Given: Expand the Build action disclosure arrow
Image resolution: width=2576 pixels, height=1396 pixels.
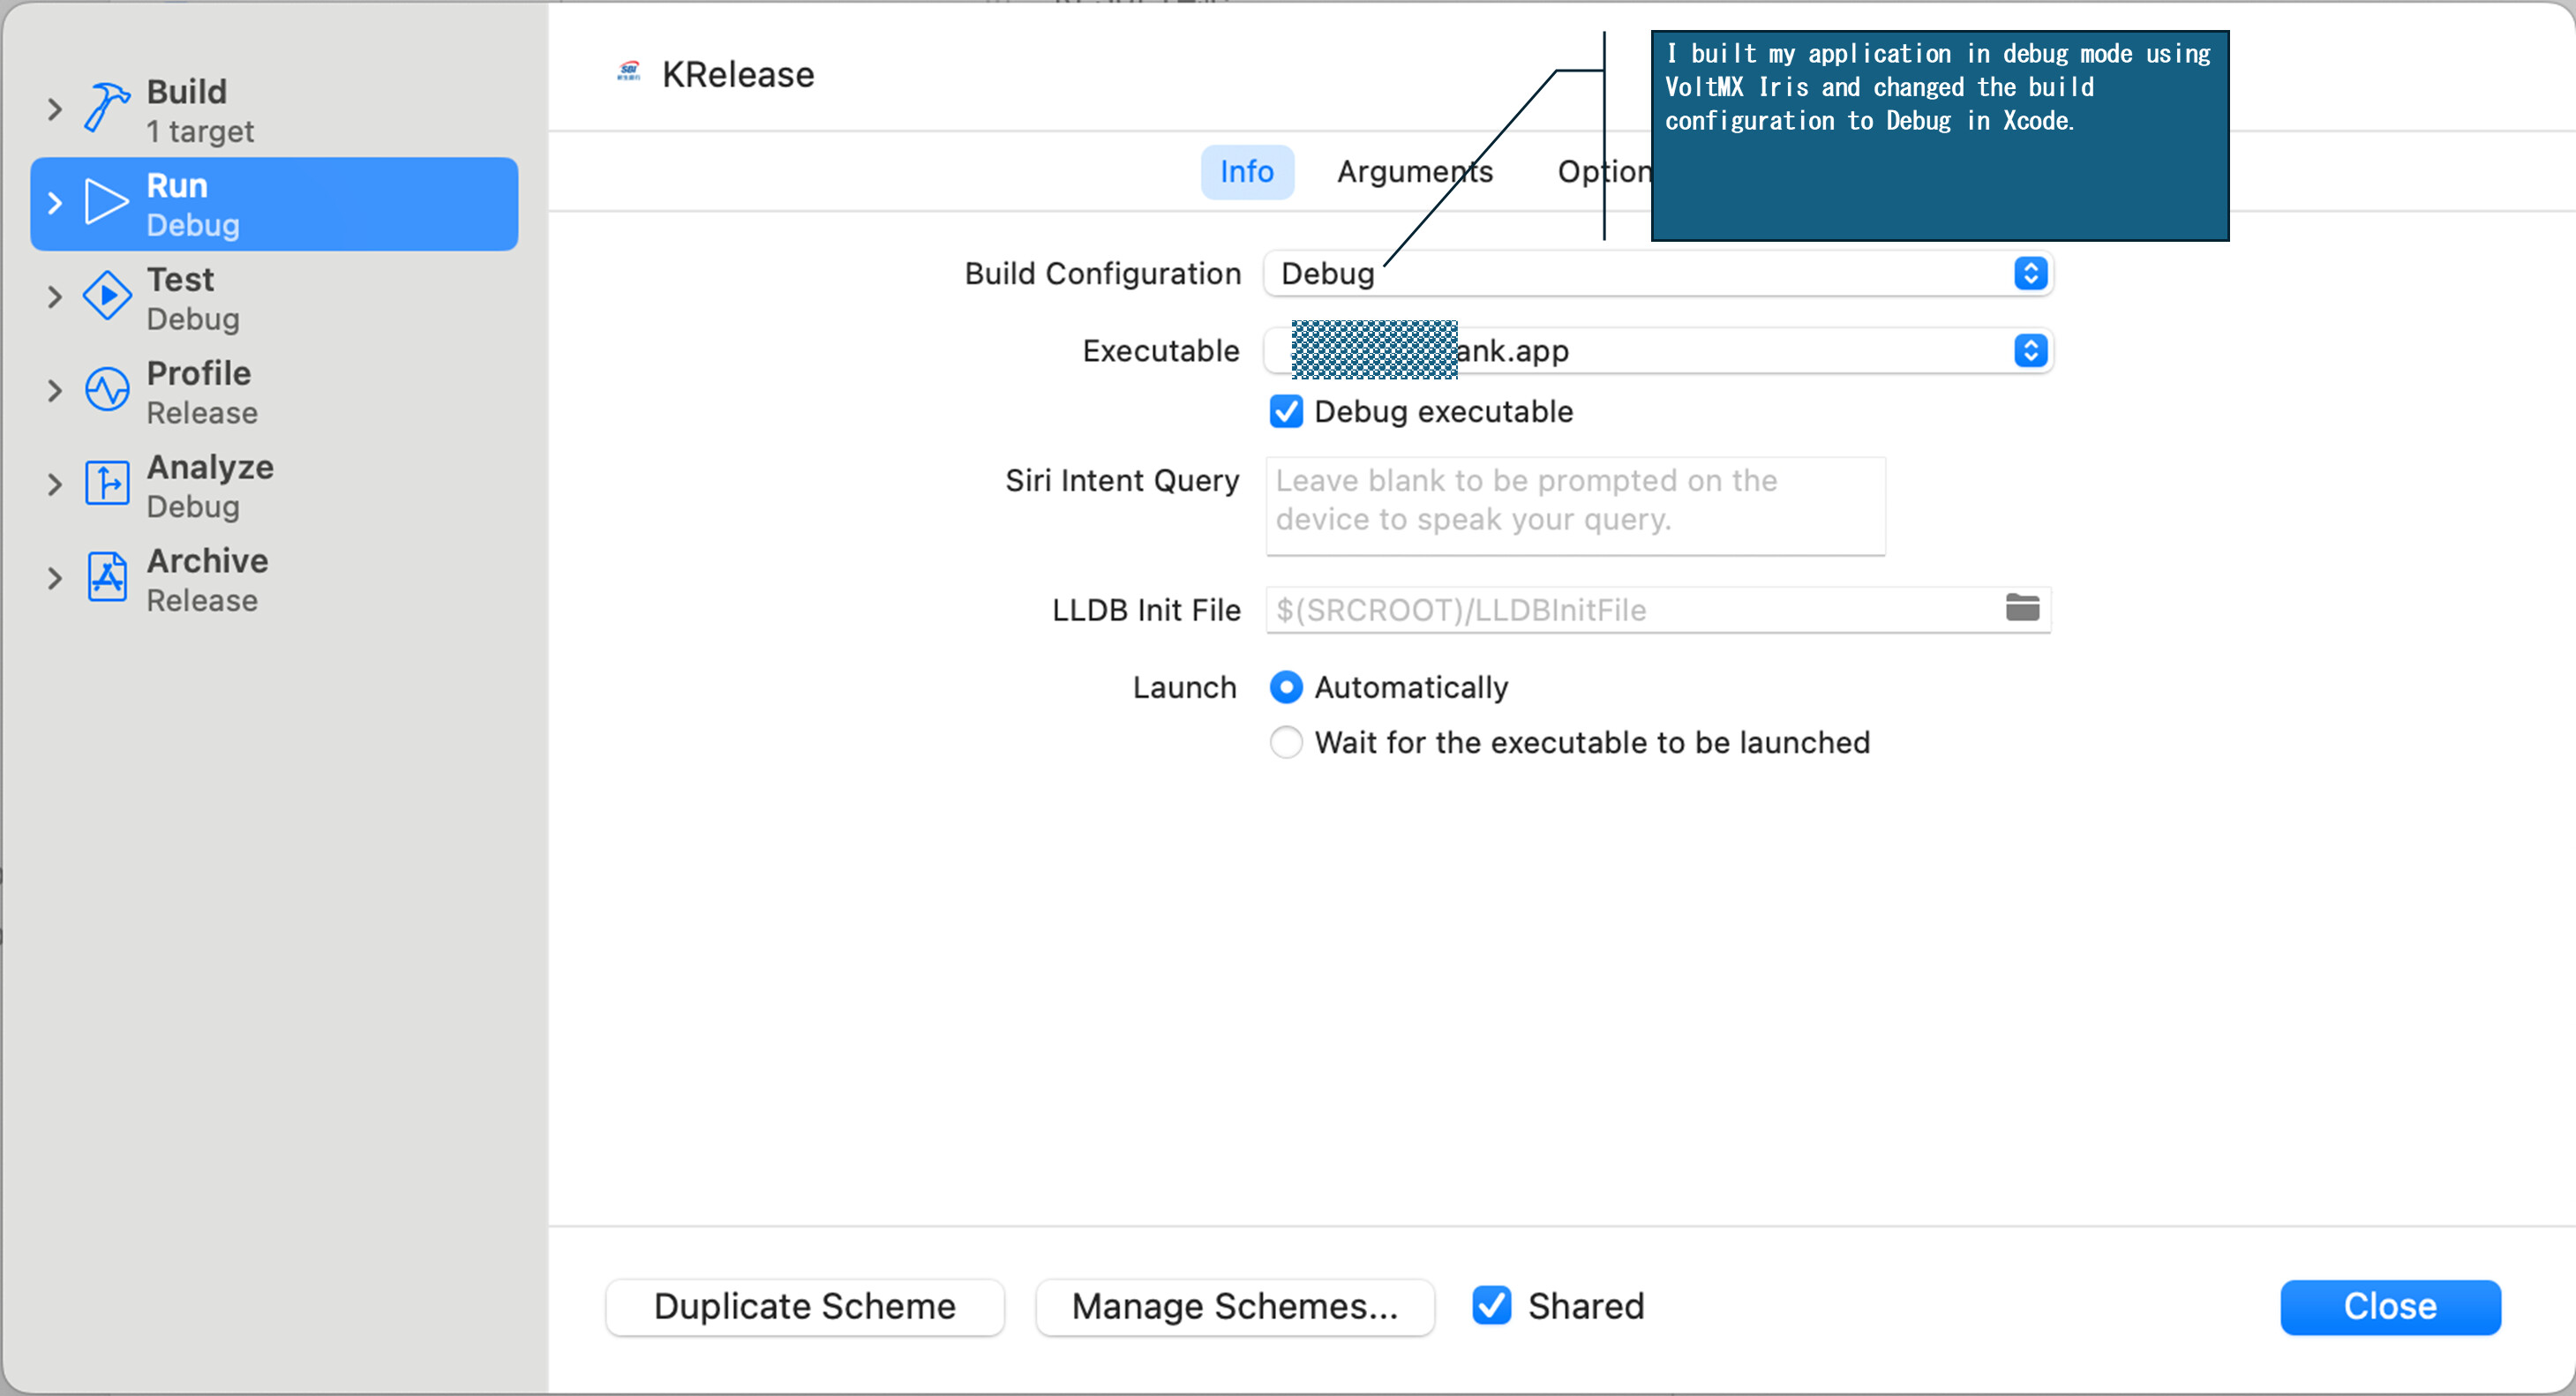Looking at the screenshot, I should click(x=55, y=108).
